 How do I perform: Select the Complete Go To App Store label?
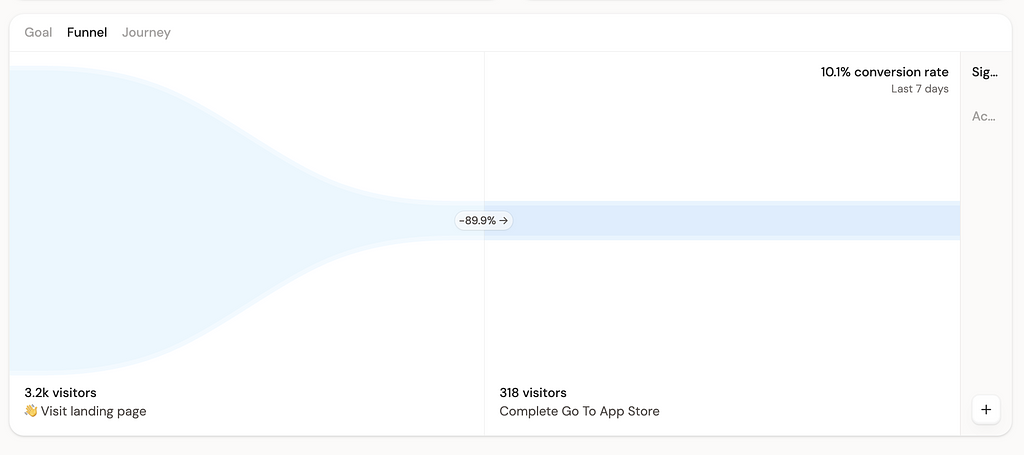(579, 411)
